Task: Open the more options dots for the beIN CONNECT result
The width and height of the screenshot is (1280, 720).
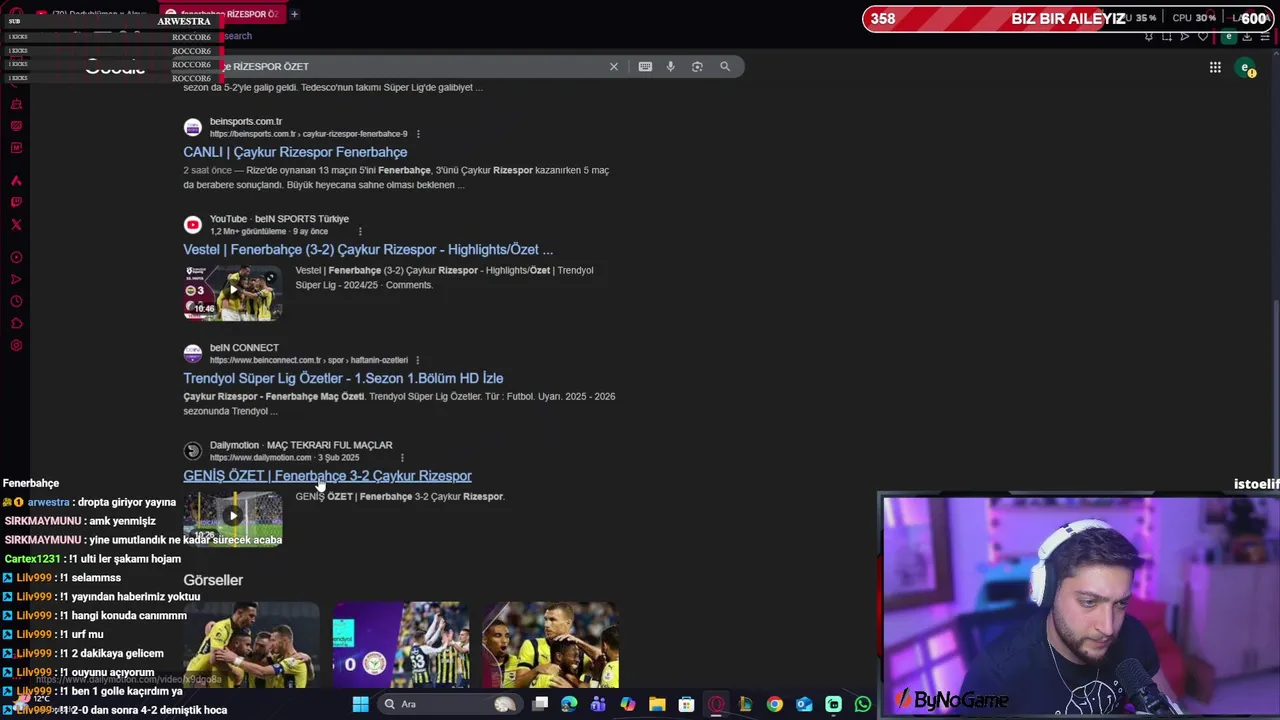Action: (x=417, y=360)
